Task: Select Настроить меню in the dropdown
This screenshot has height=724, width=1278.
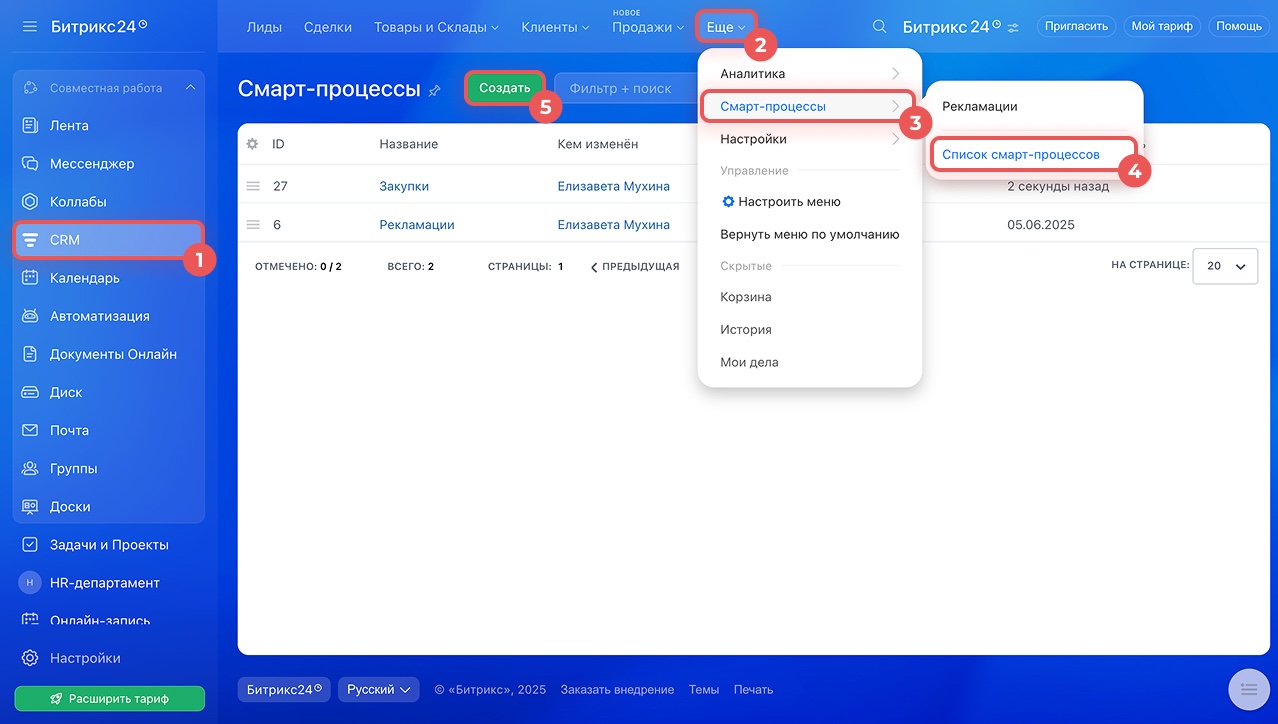Action: pos(780,202)
